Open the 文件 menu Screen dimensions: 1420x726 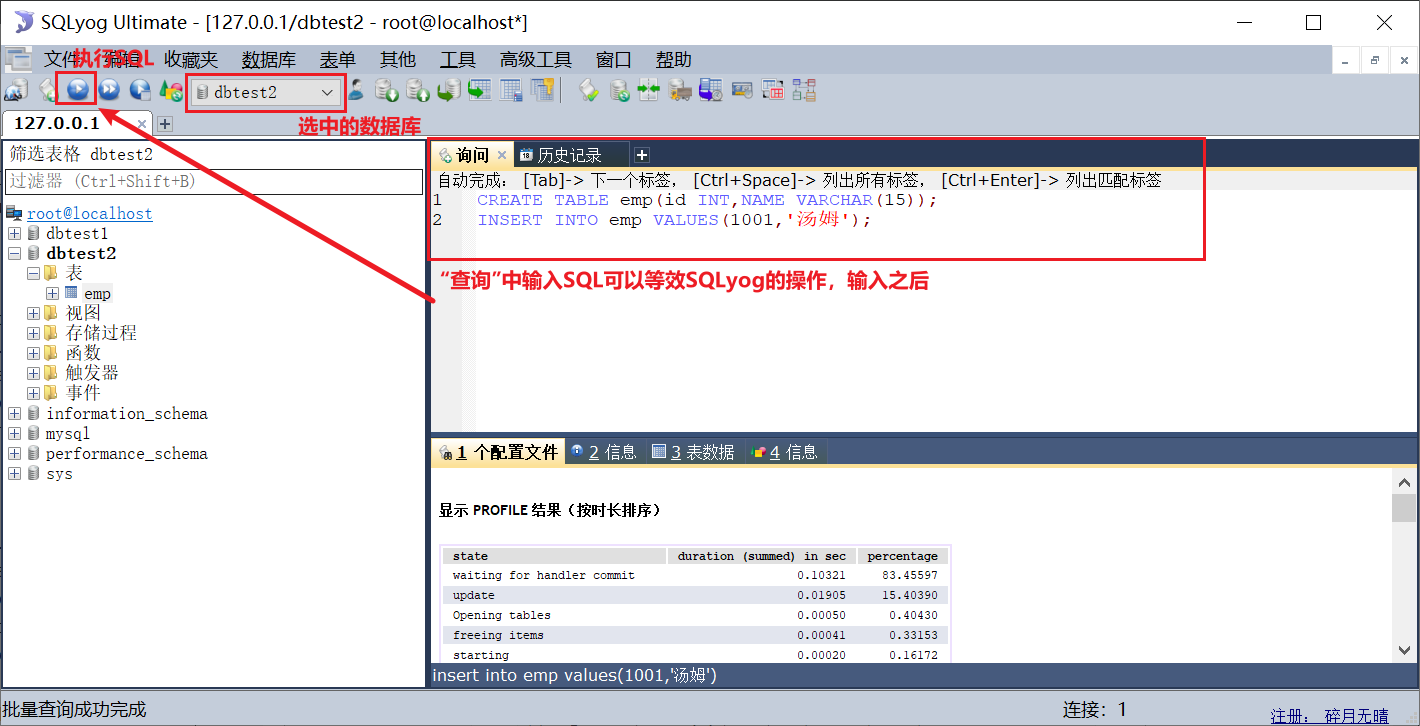pyautogui.click(x=62, y=60)
